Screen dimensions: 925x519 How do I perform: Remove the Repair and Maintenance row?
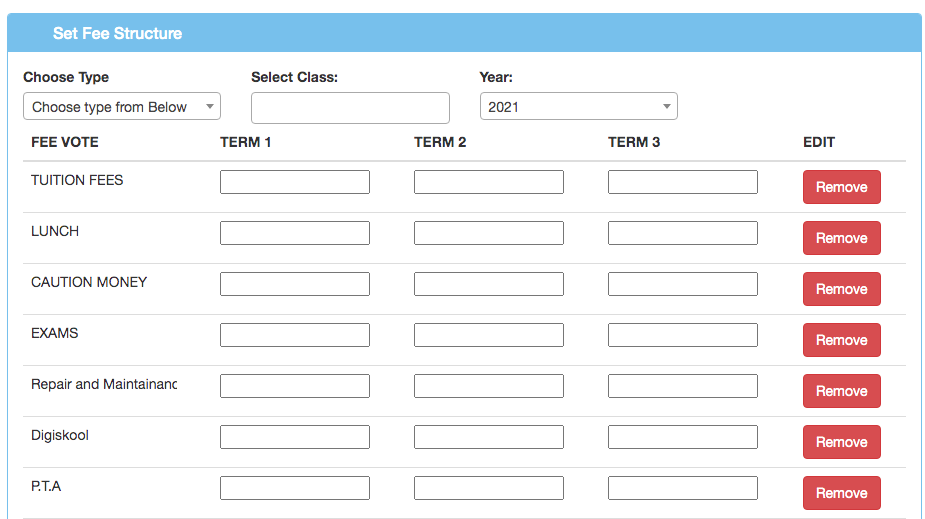[841, 391]
